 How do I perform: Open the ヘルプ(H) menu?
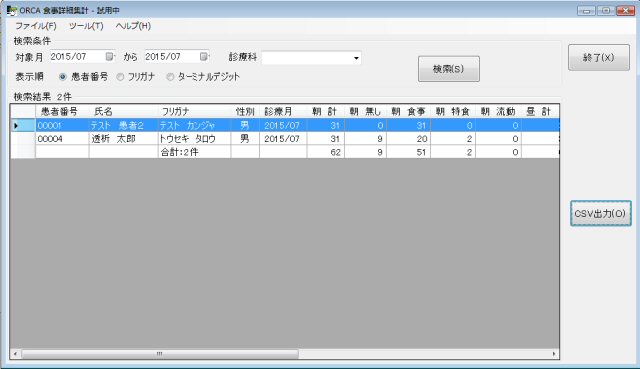[x=133, y=26]
